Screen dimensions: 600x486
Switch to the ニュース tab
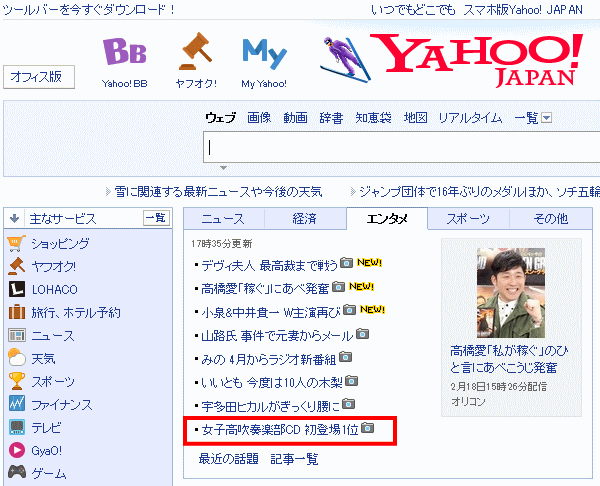(223, 219)
